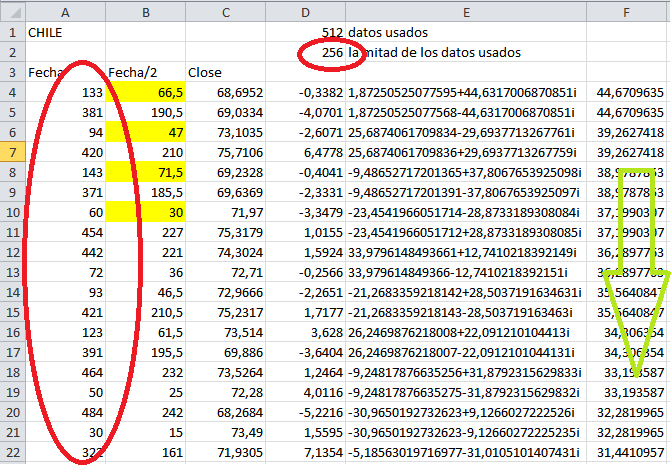Select row 7 header
This screenshot has width=672, height=466.
(x=12, y=152)
